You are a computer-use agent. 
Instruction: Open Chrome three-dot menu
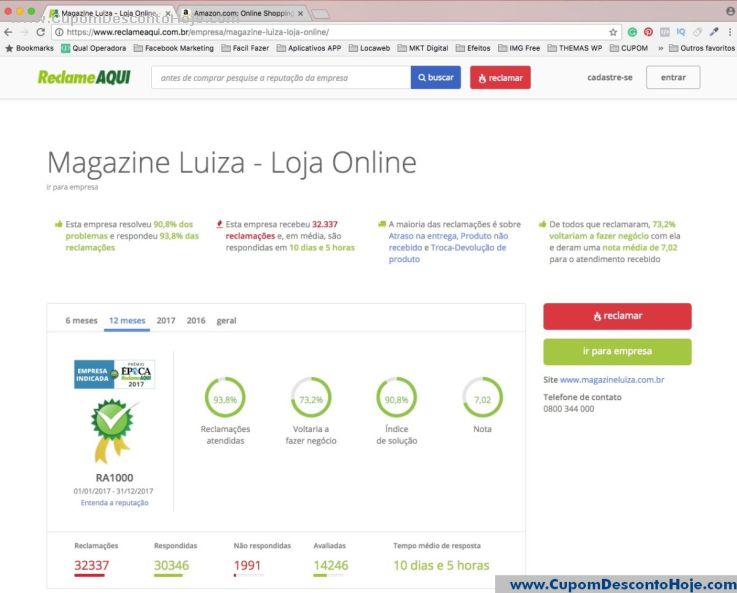[x=729, y=32]
